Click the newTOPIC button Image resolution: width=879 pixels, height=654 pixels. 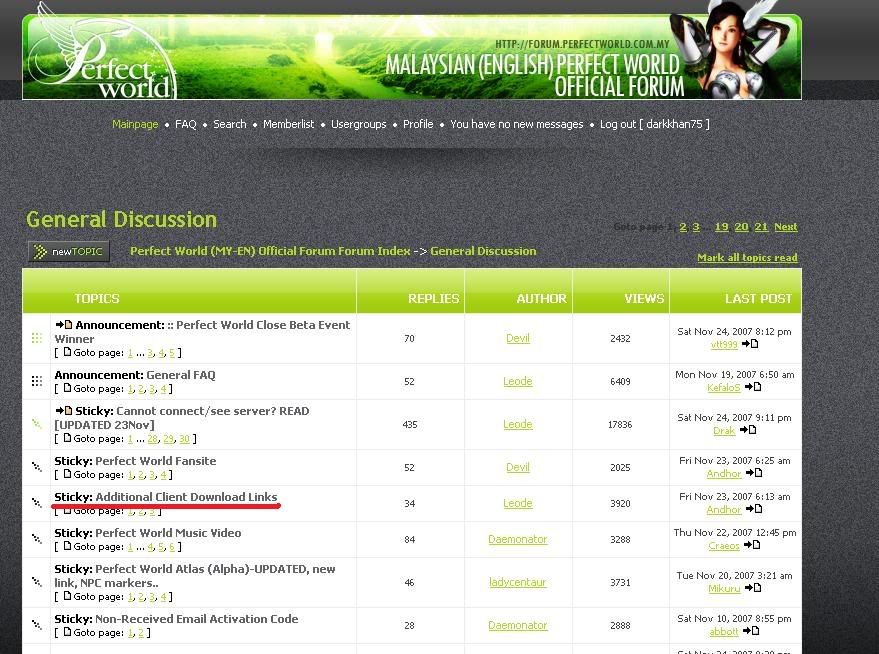69,252
